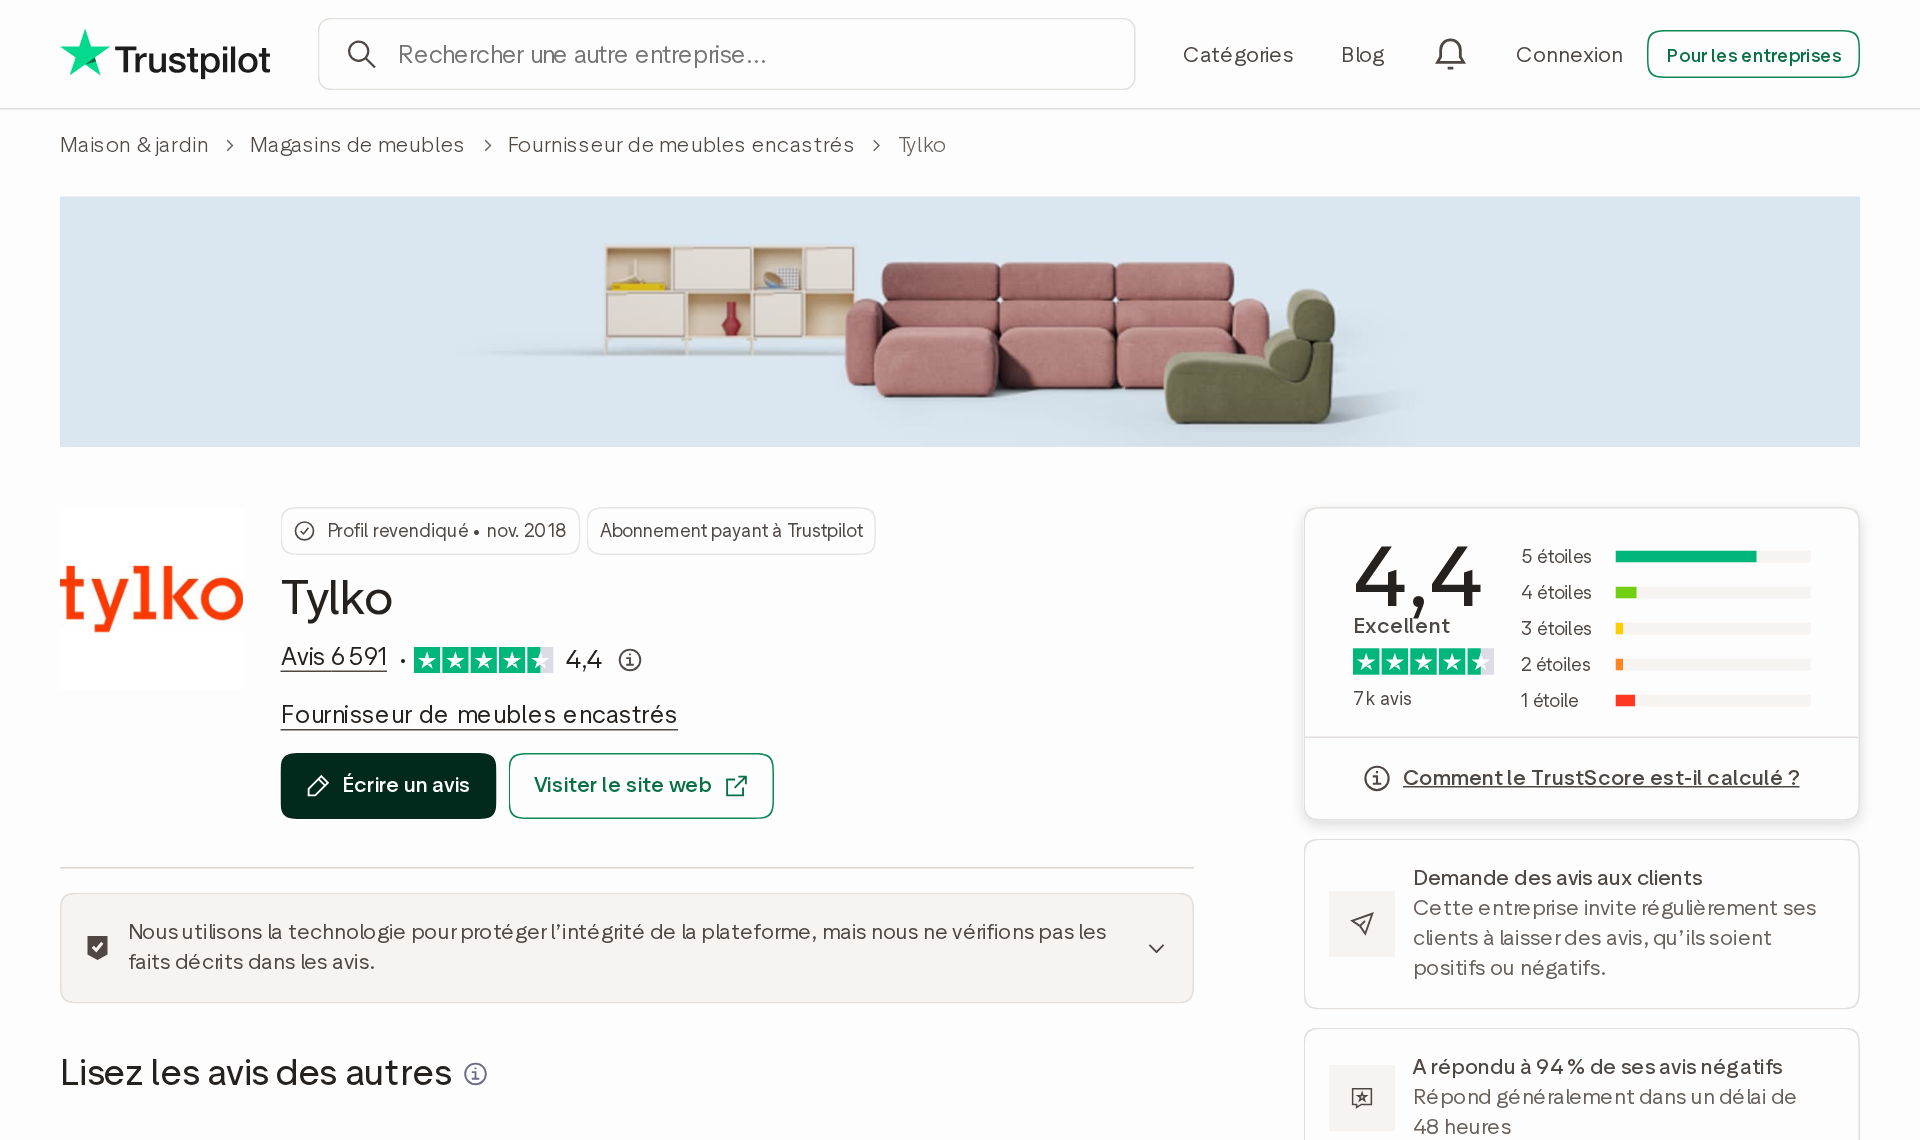This screenshot has height=1140, width=1920.
Task: Open Fournisseur de meubles encastrés link under Tylko
Action: (479, 715)
